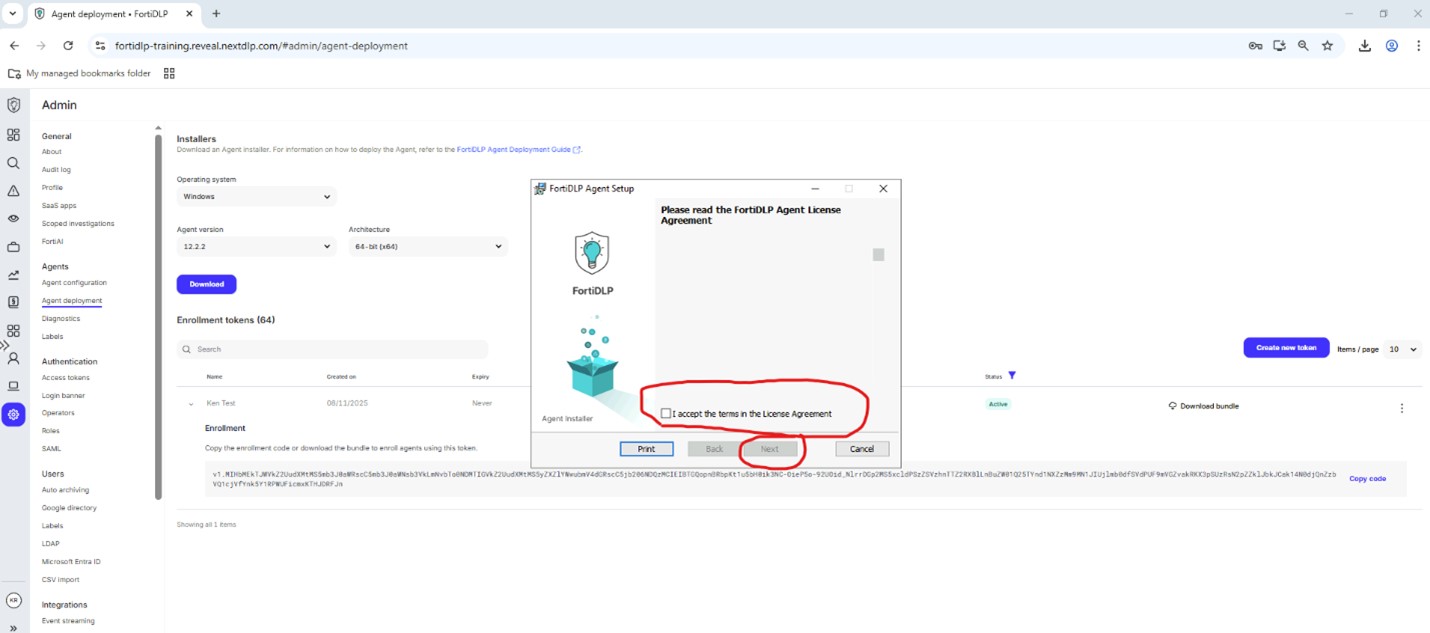The width and height of the screenshot is (1430, 633).
Task: Collapse the Ken Test row chevron
Action: 191,404
